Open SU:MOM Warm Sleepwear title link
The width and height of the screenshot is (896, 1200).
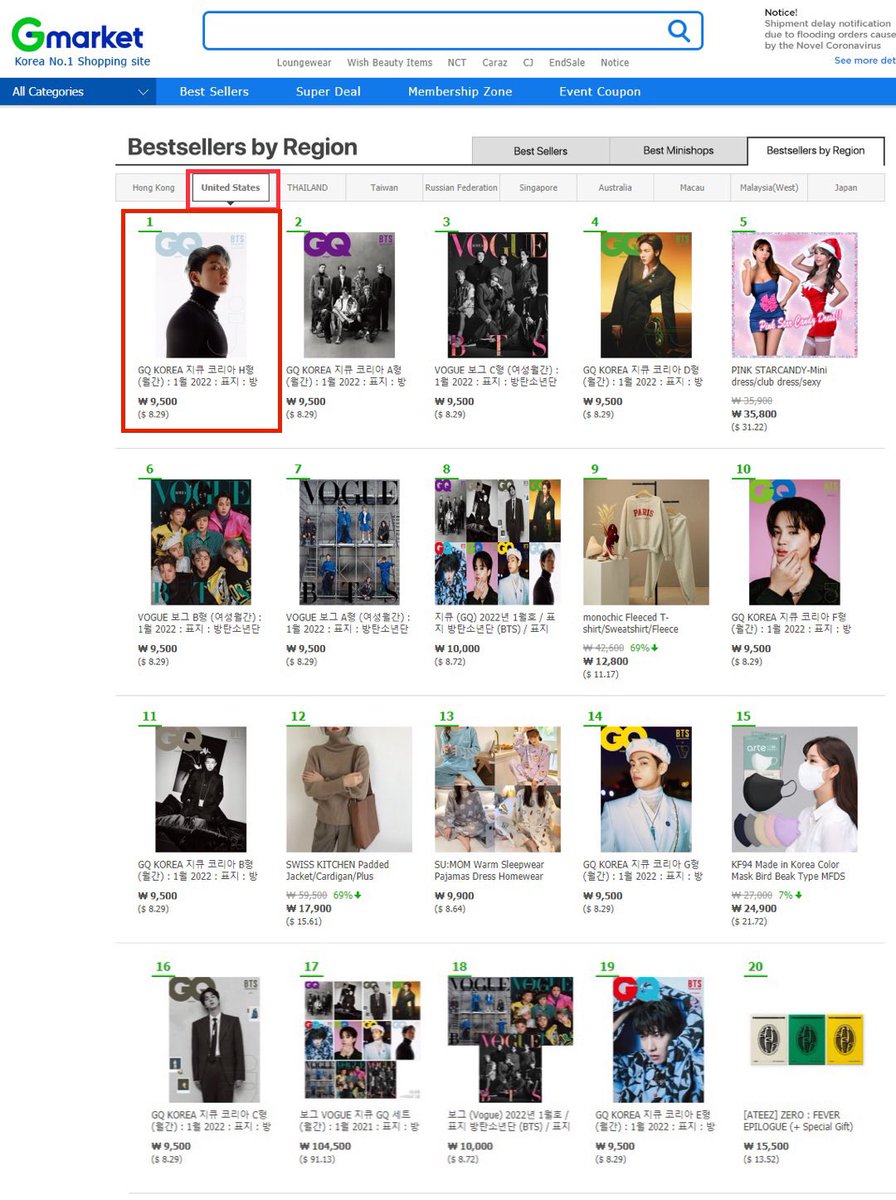[489, 870]
